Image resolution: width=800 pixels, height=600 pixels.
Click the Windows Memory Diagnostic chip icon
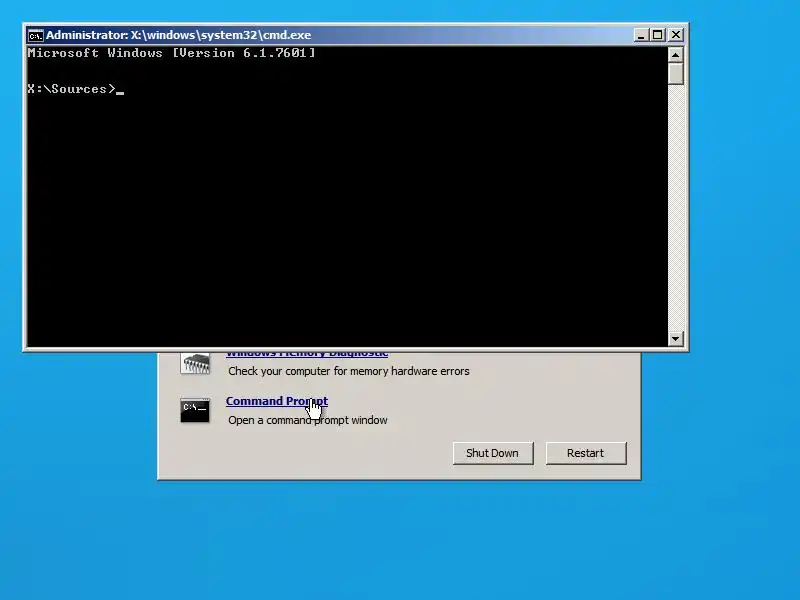(195, 363)
